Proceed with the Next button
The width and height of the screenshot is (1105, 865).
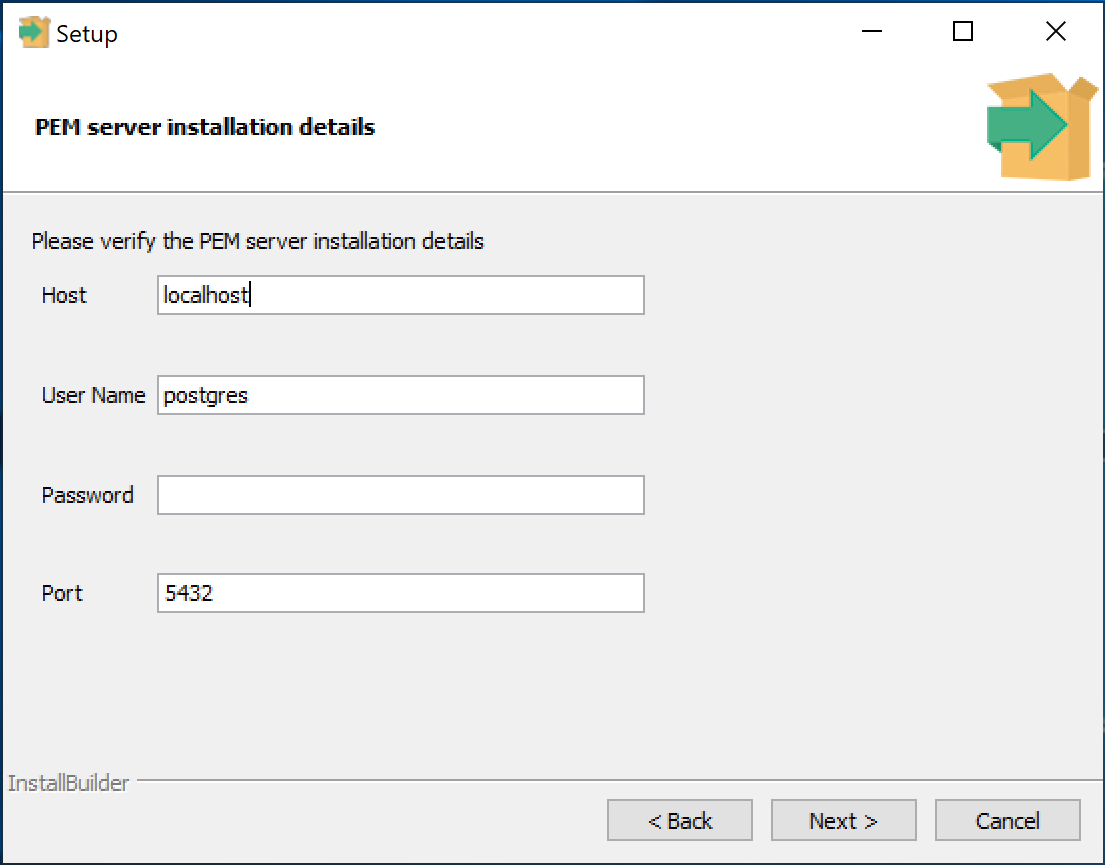[x=844, y=821]
